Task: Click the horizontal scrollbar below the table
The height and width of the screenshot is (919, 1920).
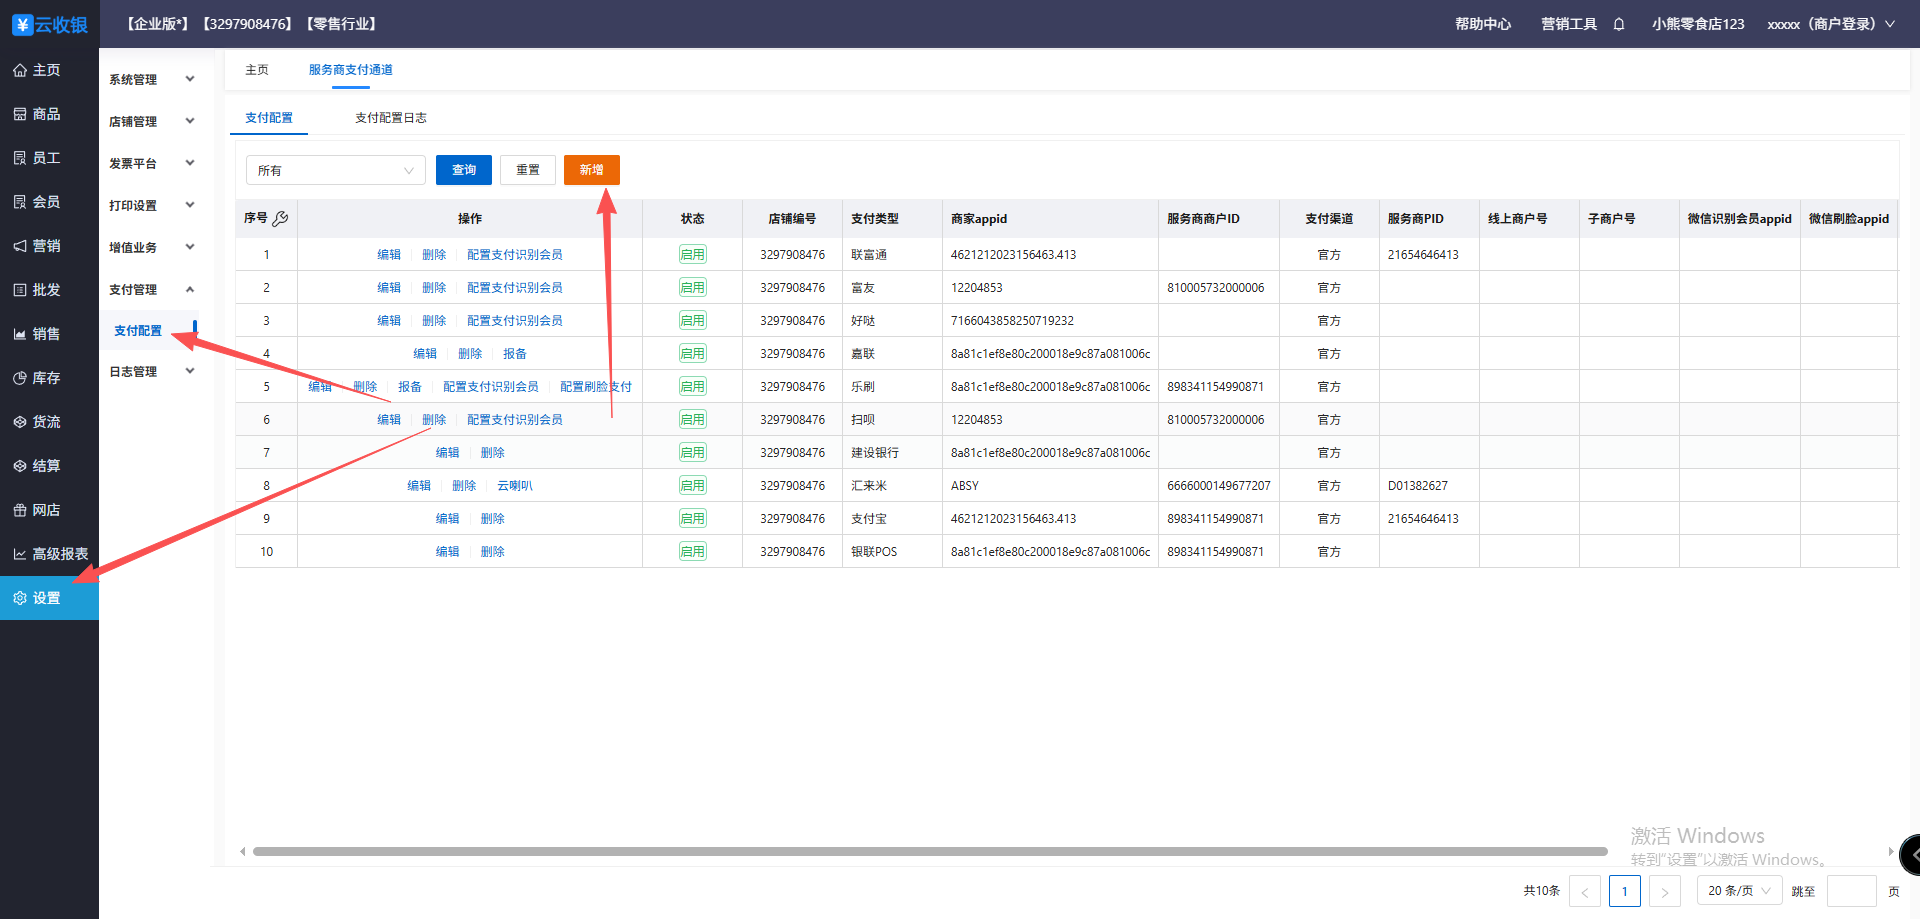Action: point(930,852)
